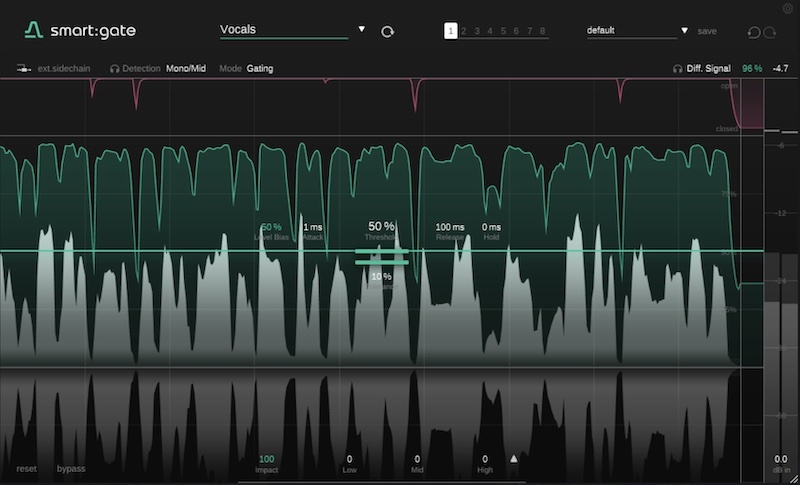Click the redo arrow icon
The image size is (800, 485).
point(770,32)
